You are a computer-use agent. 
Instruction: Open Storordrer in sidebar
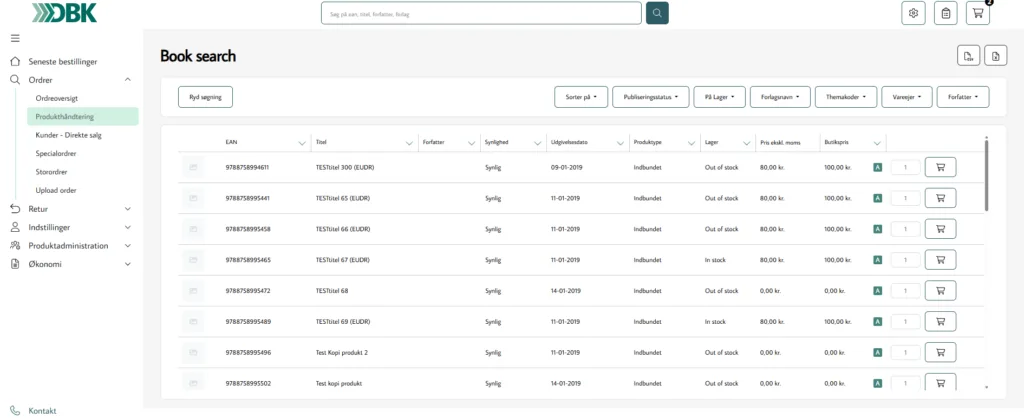click(x=52, y=172)
